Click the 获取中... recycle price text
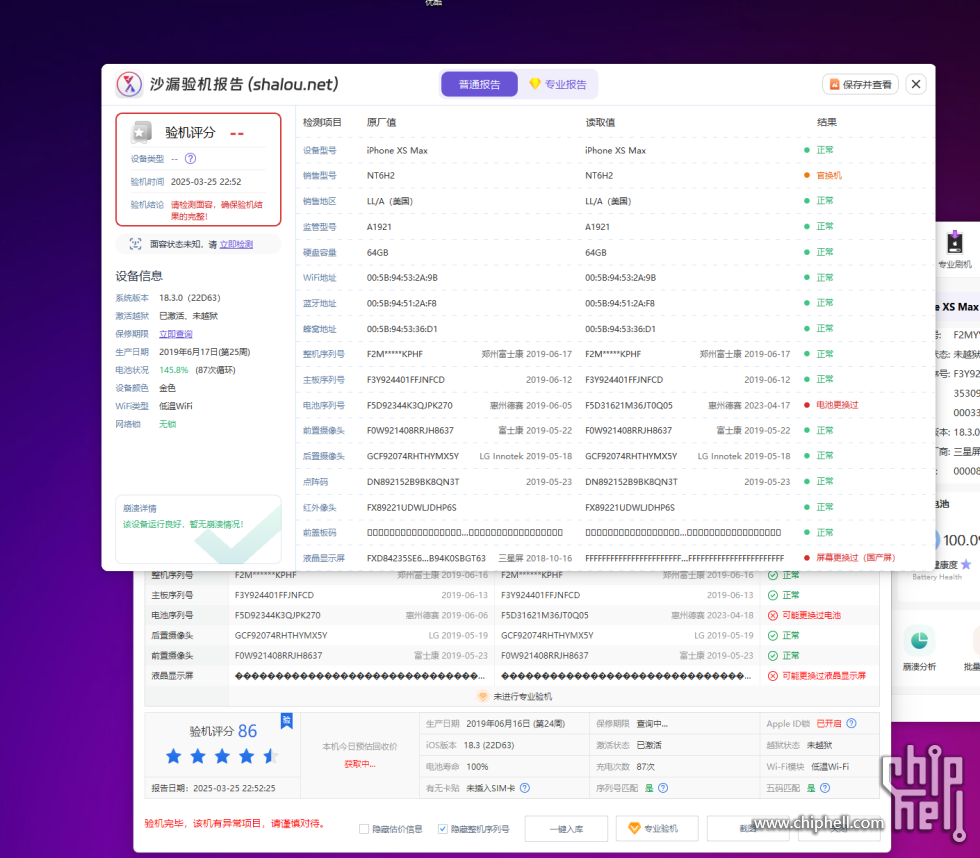 (359, 764)
